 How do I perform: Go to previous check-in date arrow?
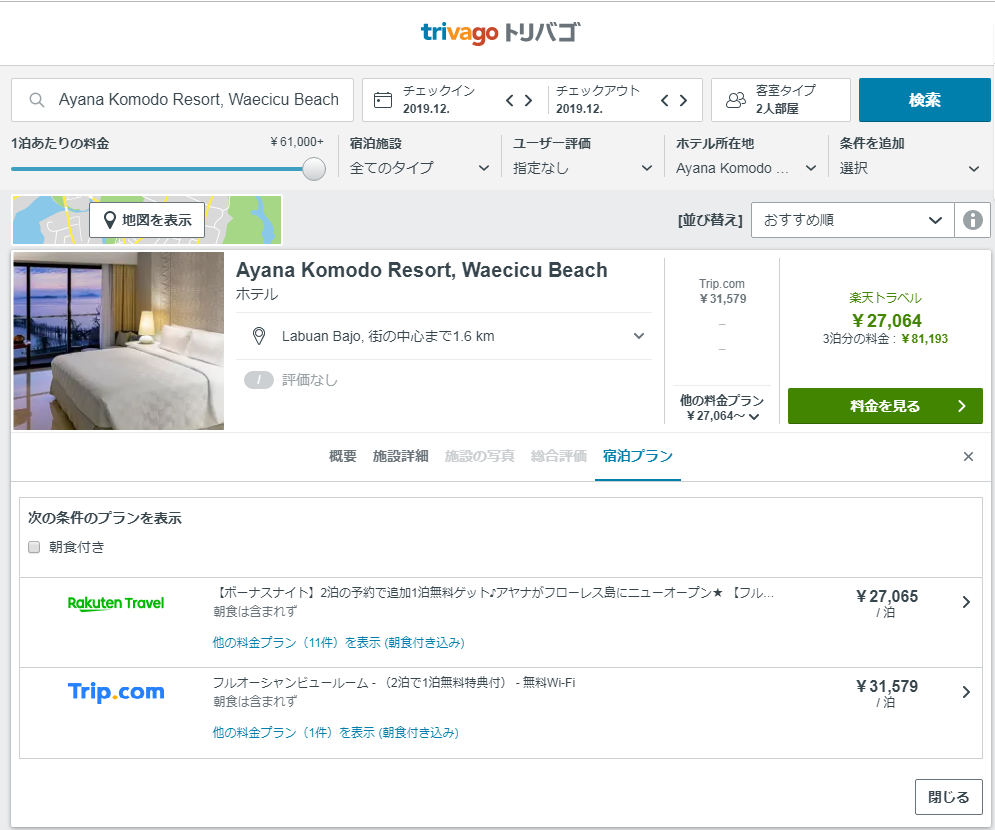point(510,100)
